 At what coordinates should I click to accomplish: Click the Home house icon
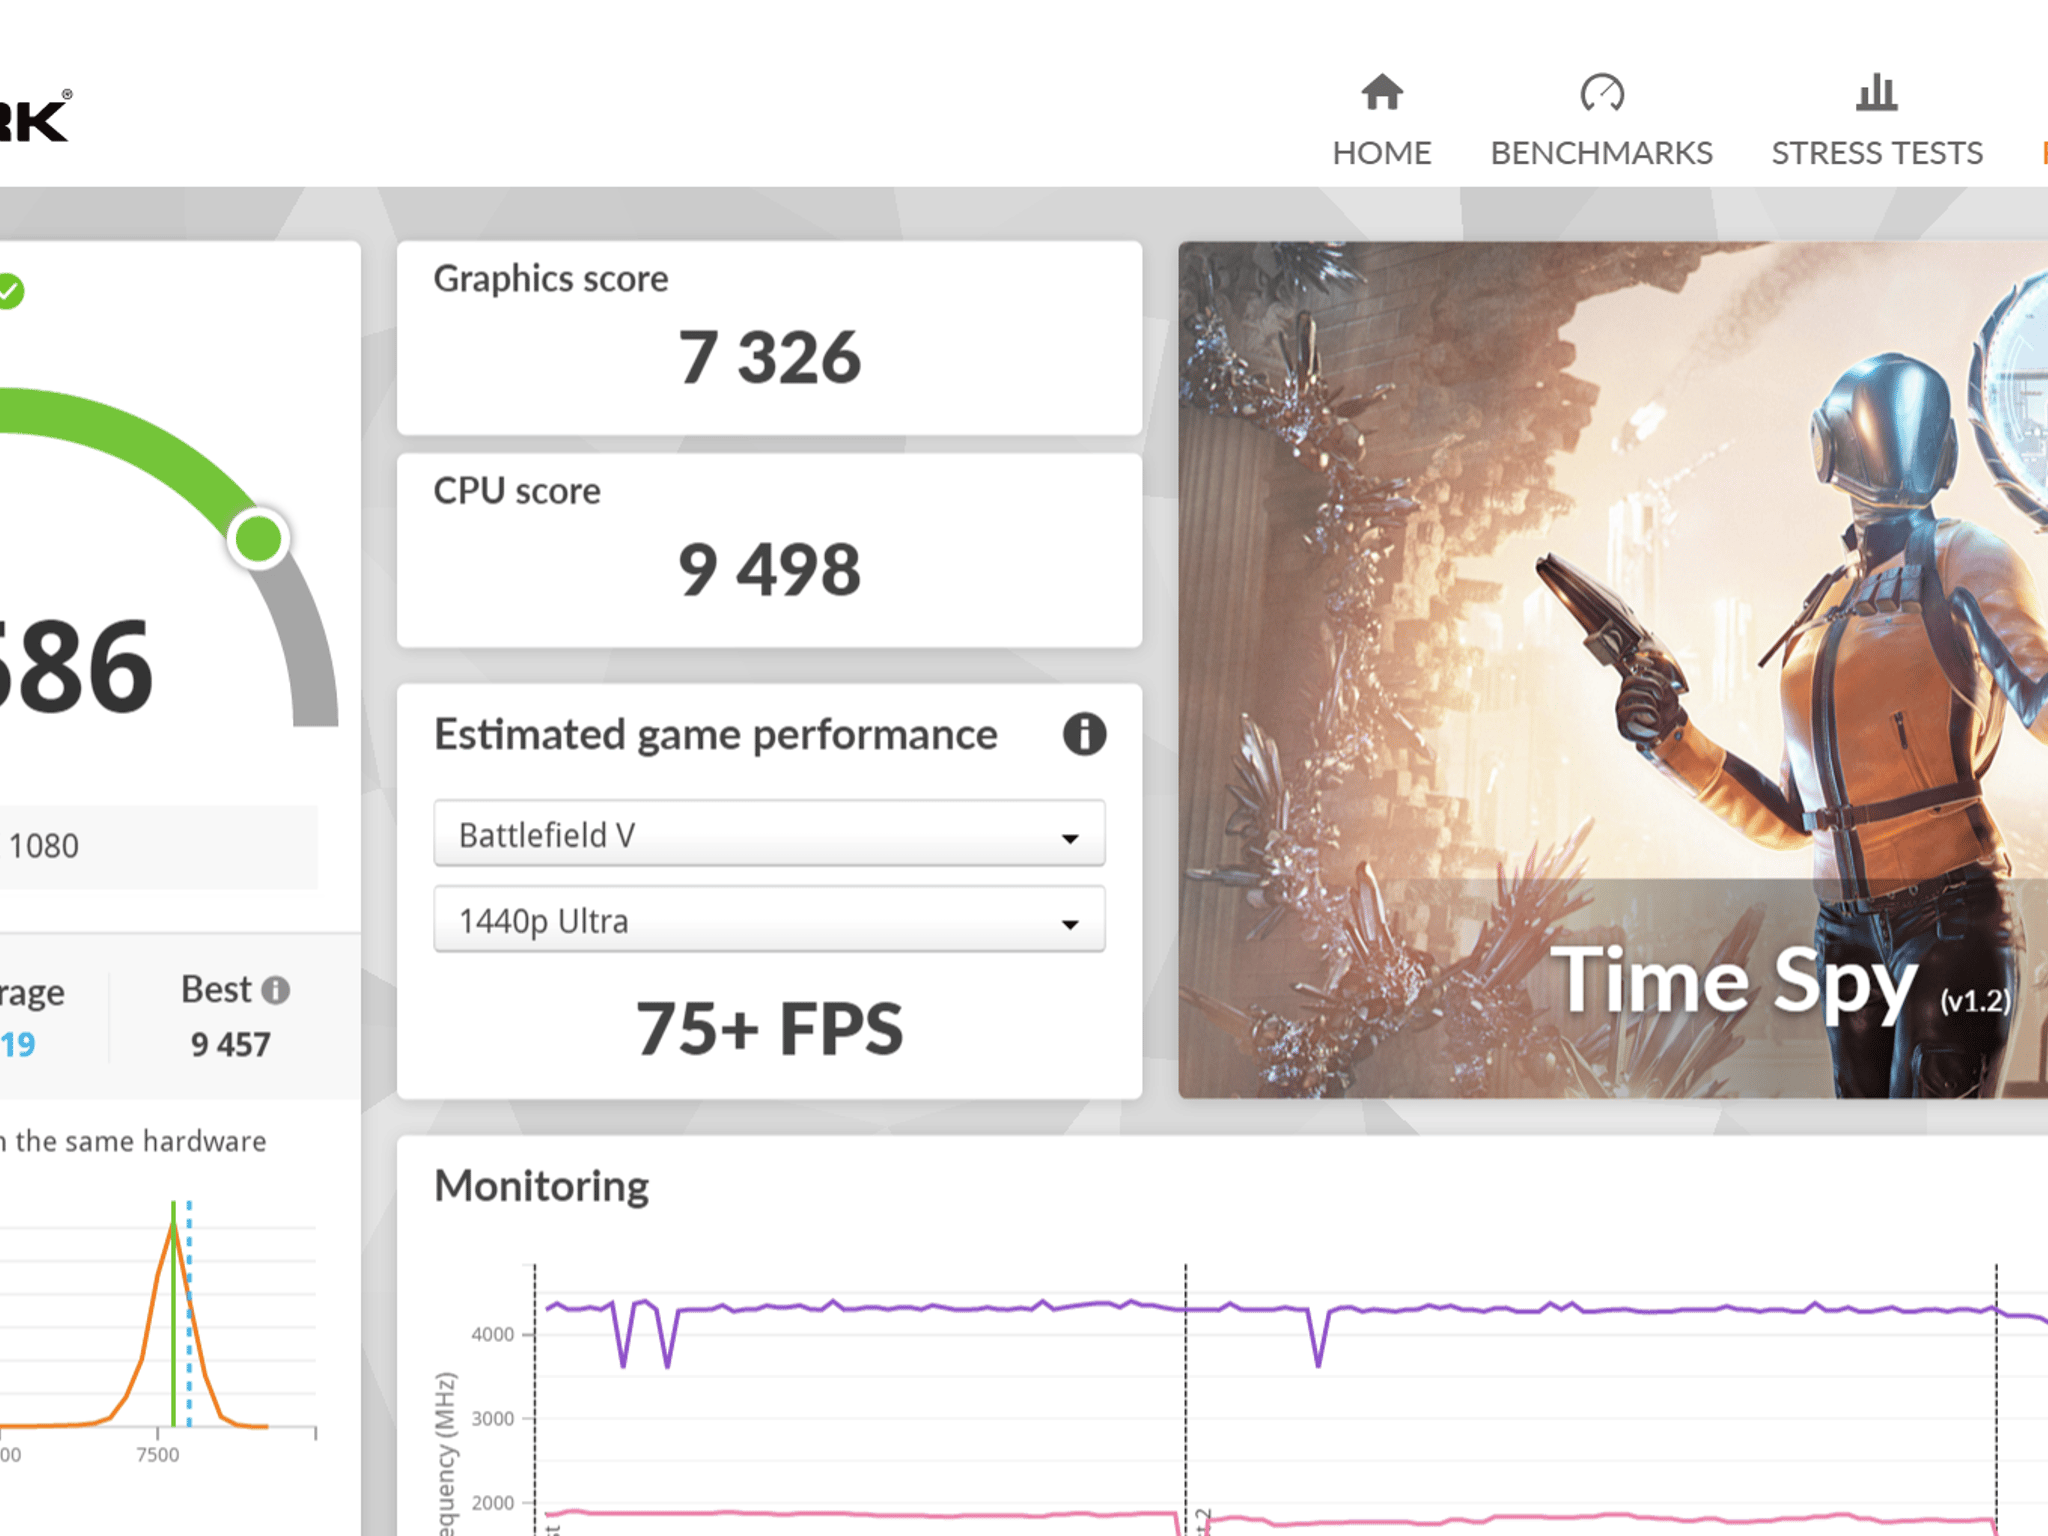click(x=1382, y=92)
